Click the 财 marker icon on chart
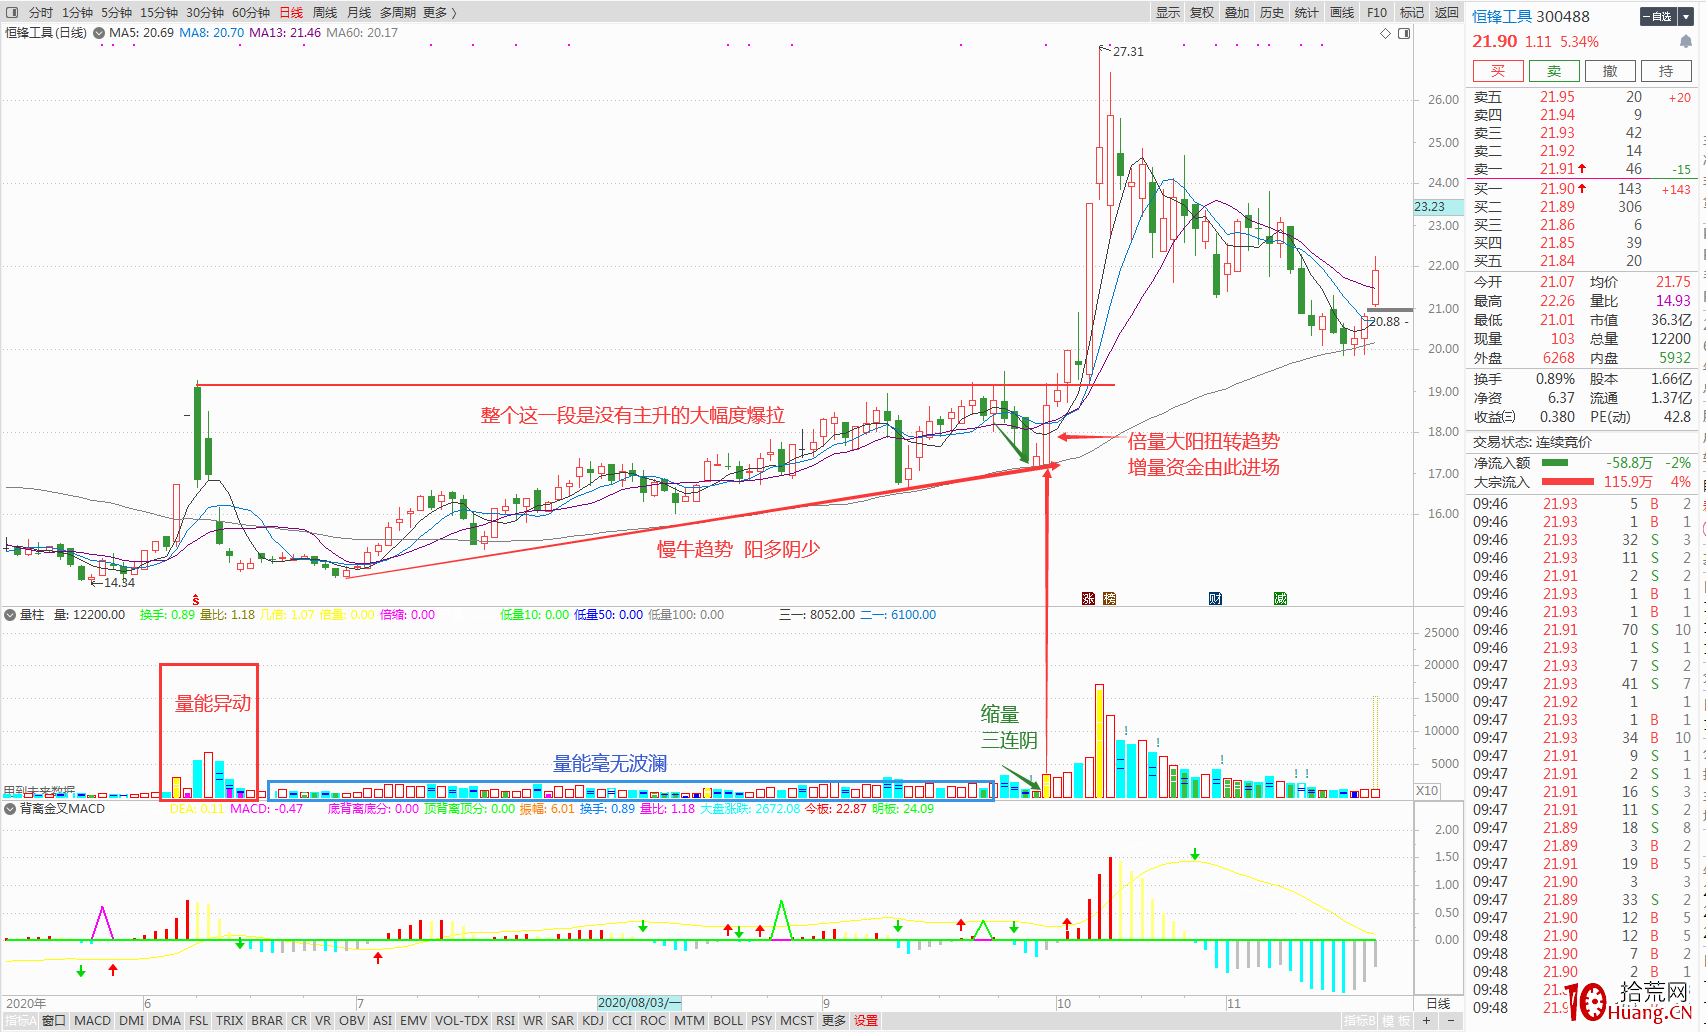The image size is (1706, 1032). [1216, 599]
